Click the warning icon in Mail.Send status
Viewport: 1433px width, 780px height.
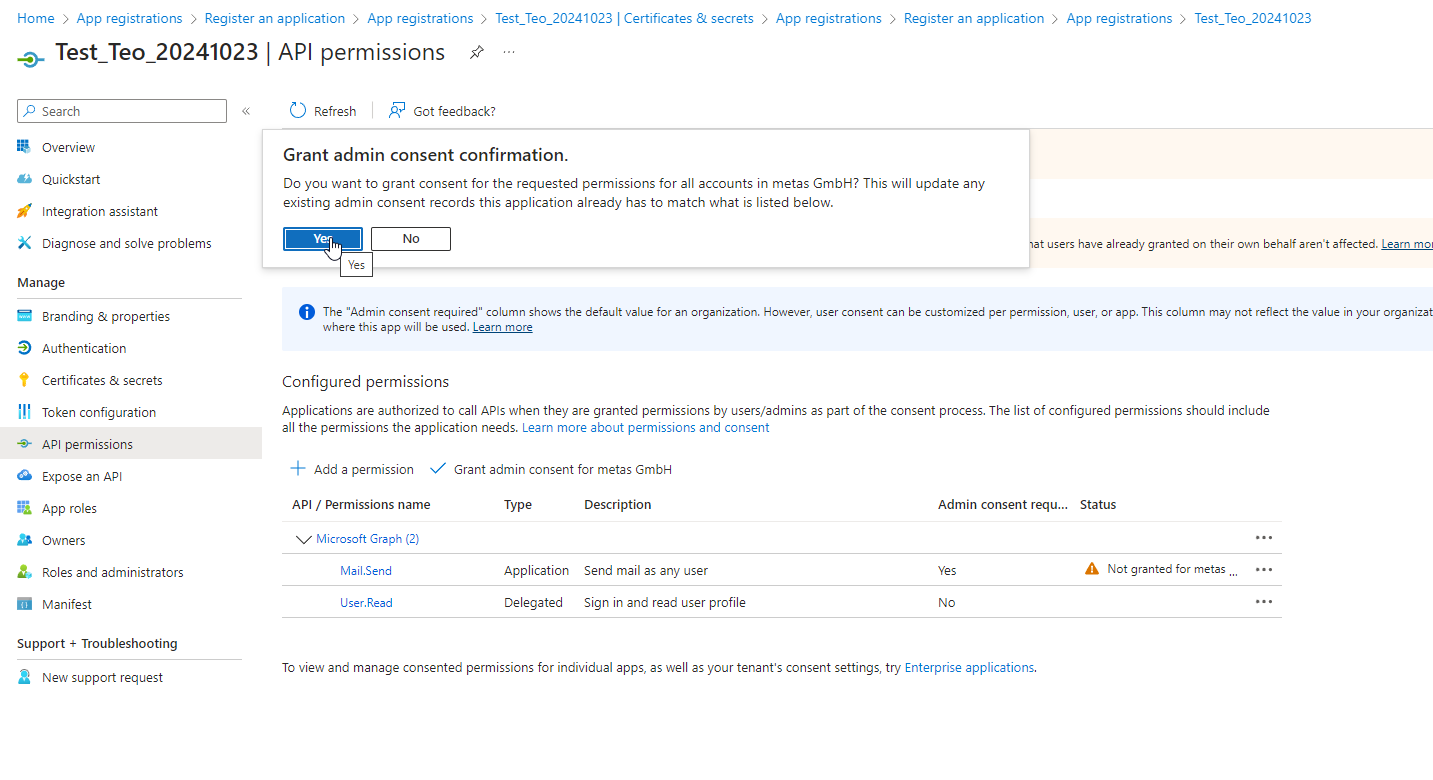coord(1092,569)
